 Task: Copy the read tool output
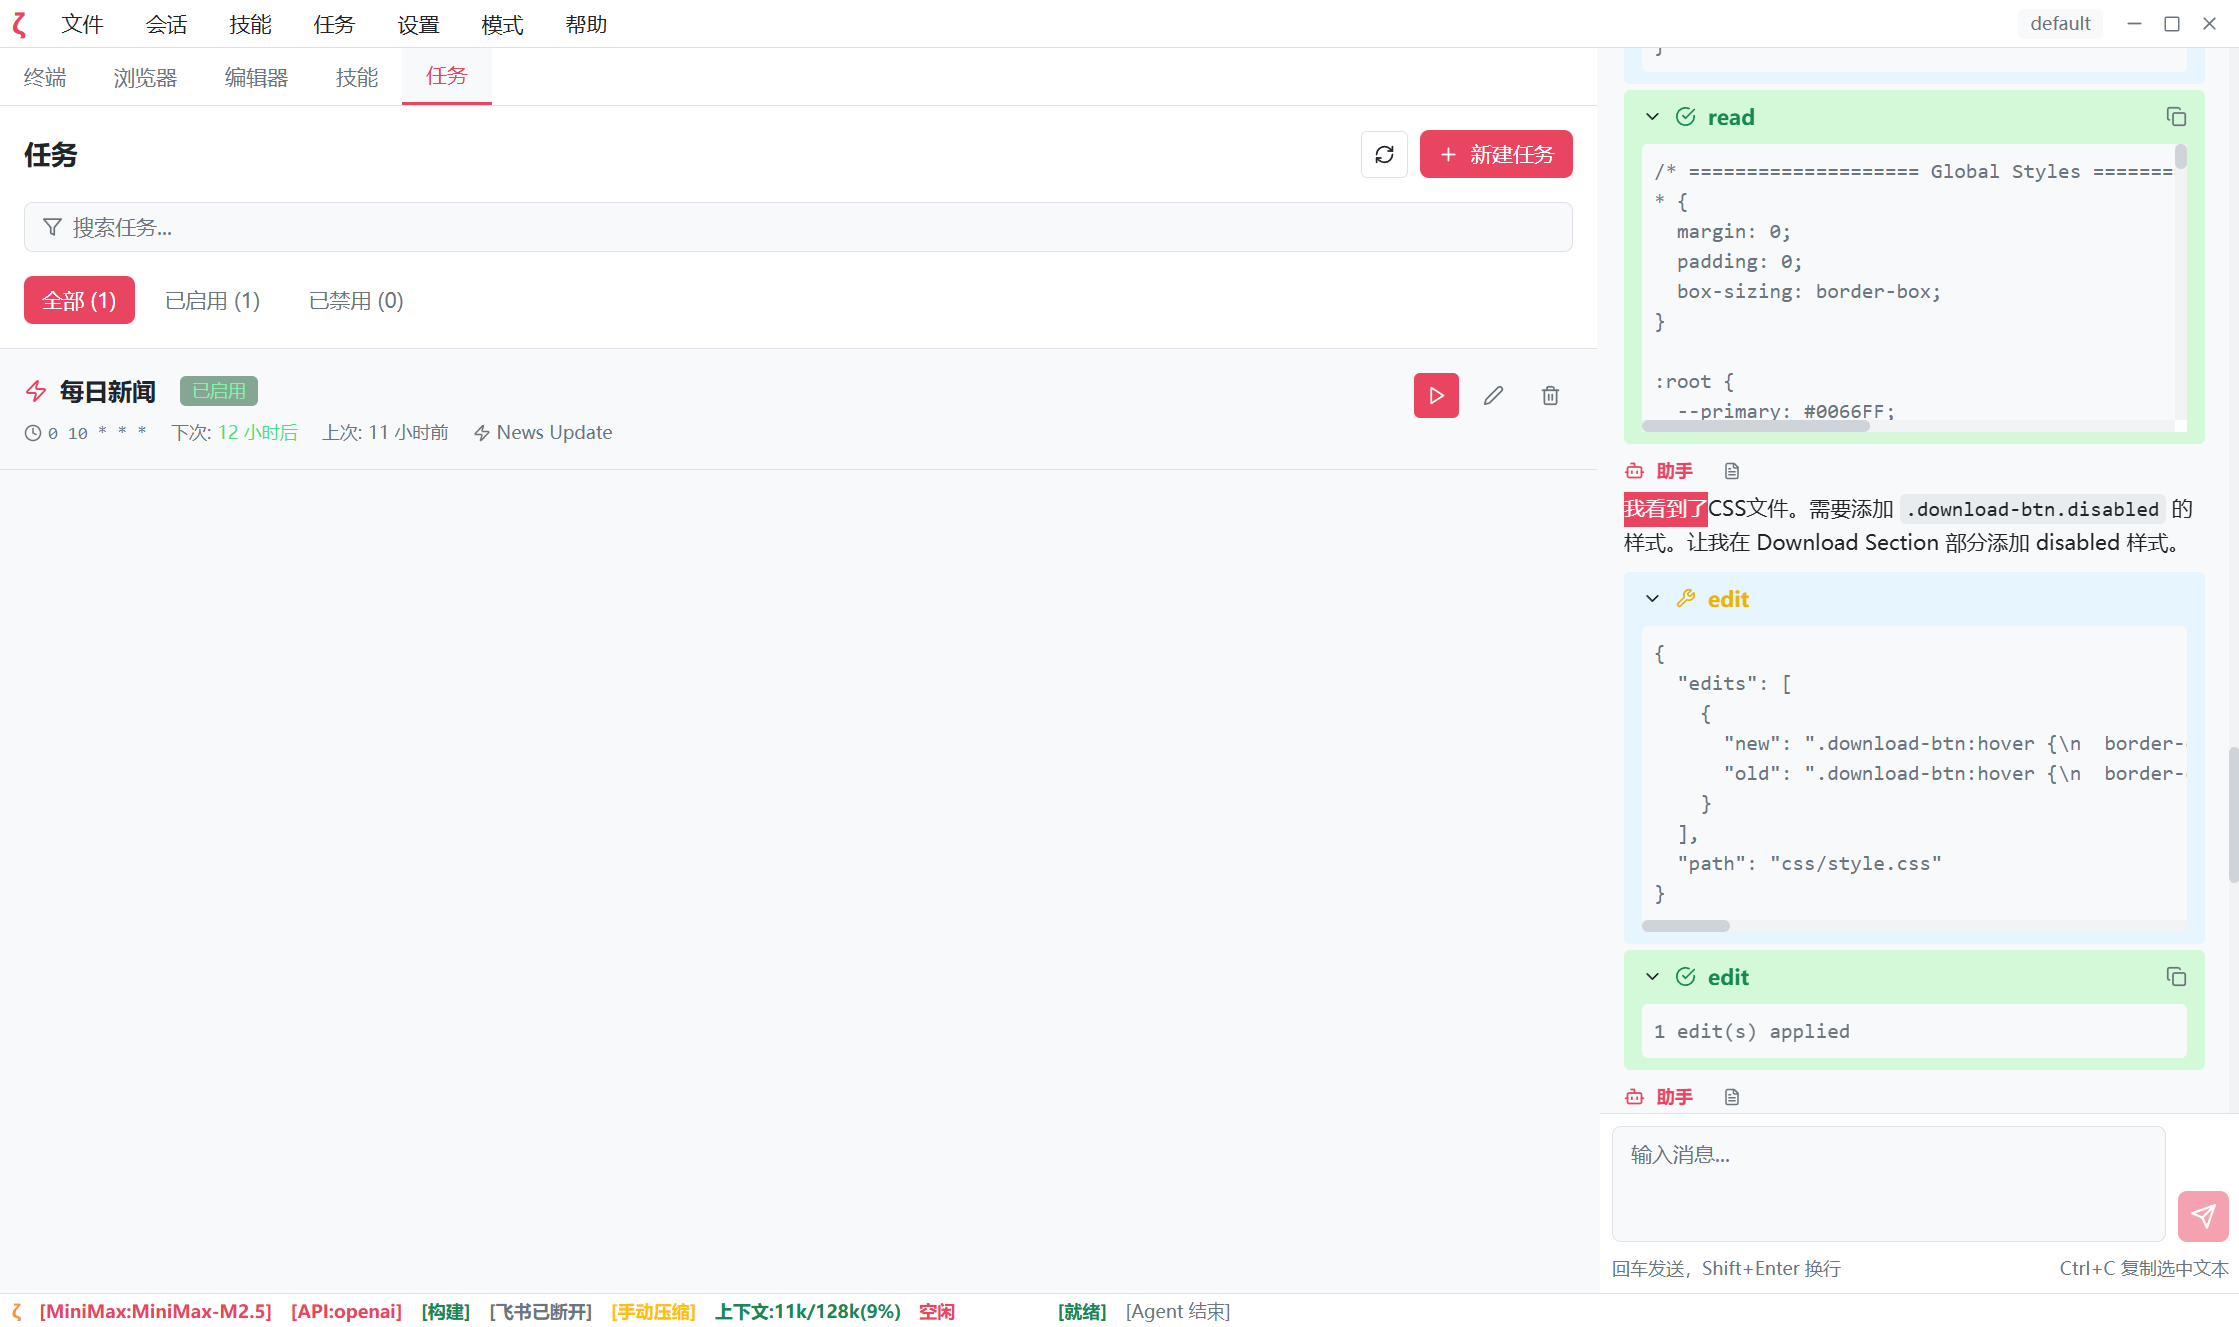[2176, 117]
